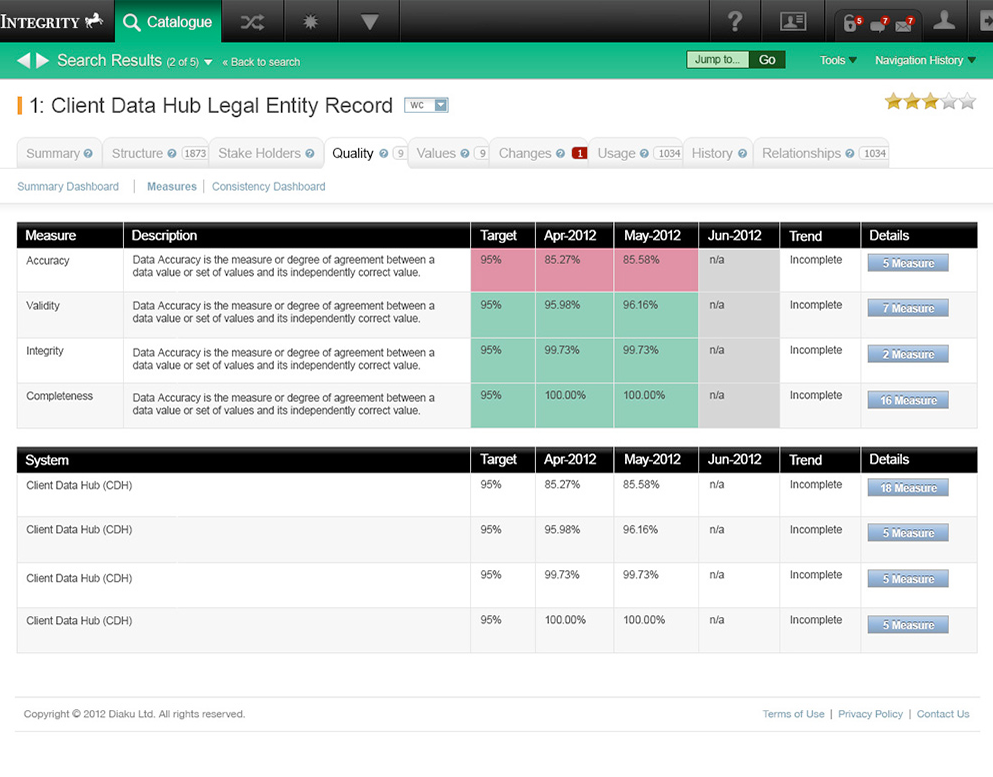Click the shuffle arrows icon in top bar
The image size is (993, 777).
click(x=252, y=22)
